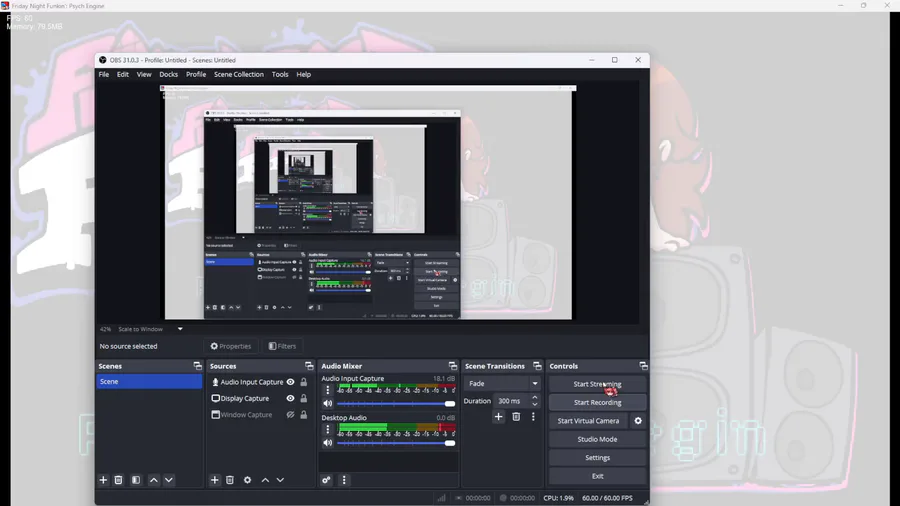
Task: Hide the Display Capture source
Action: [290, 398]
